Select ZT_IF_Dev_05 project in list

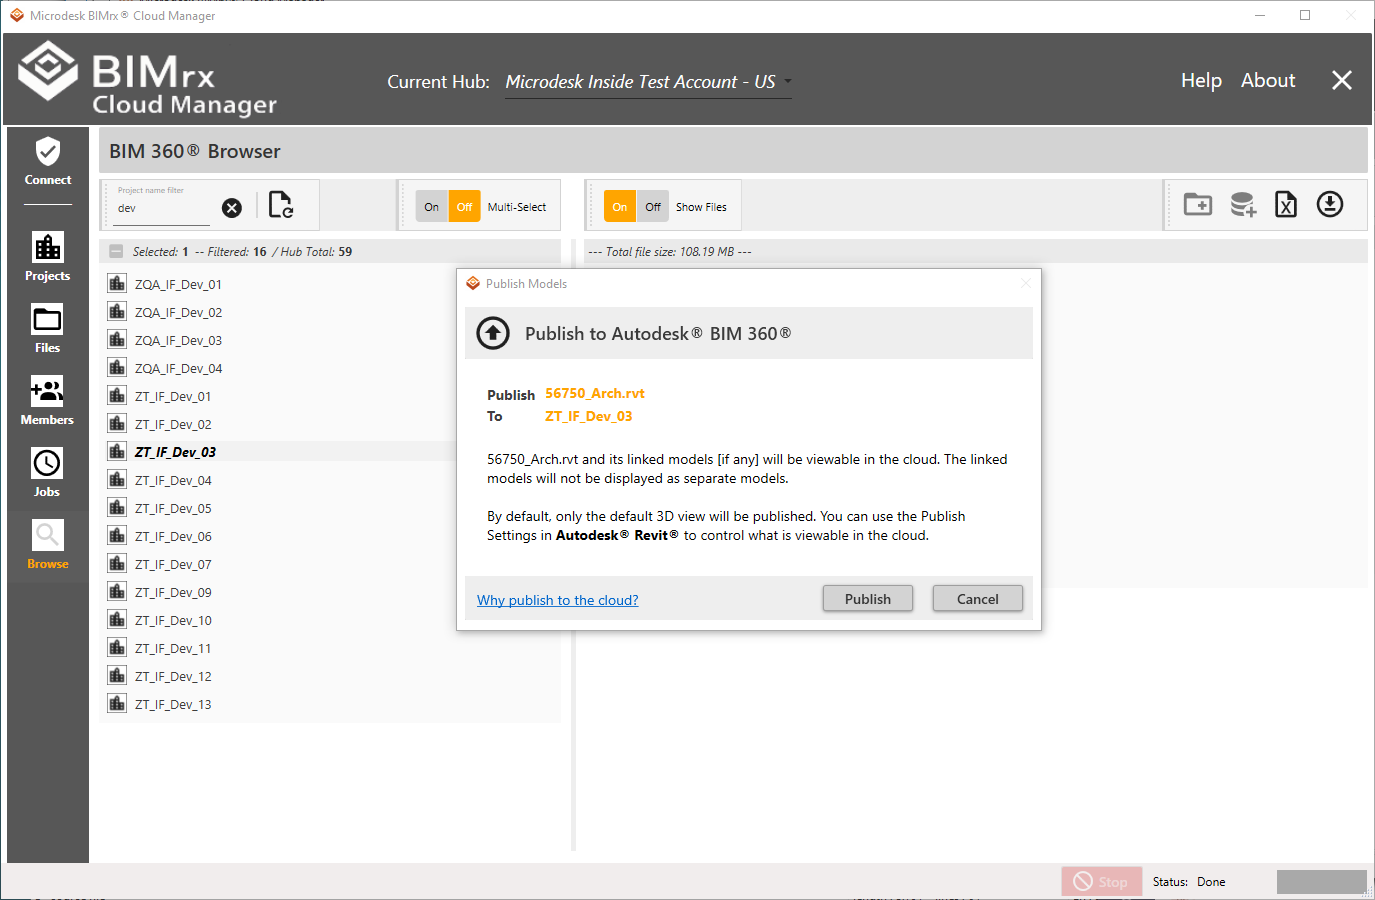[173, 508]
